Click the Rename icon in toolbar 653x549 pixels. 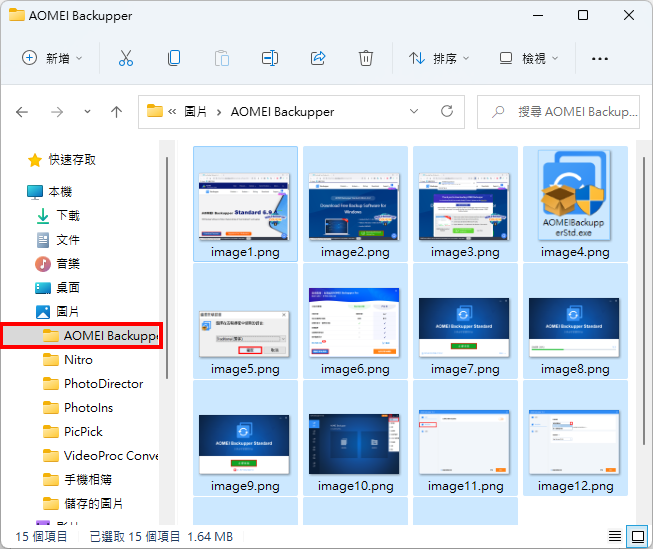click(x=270, y=58)
